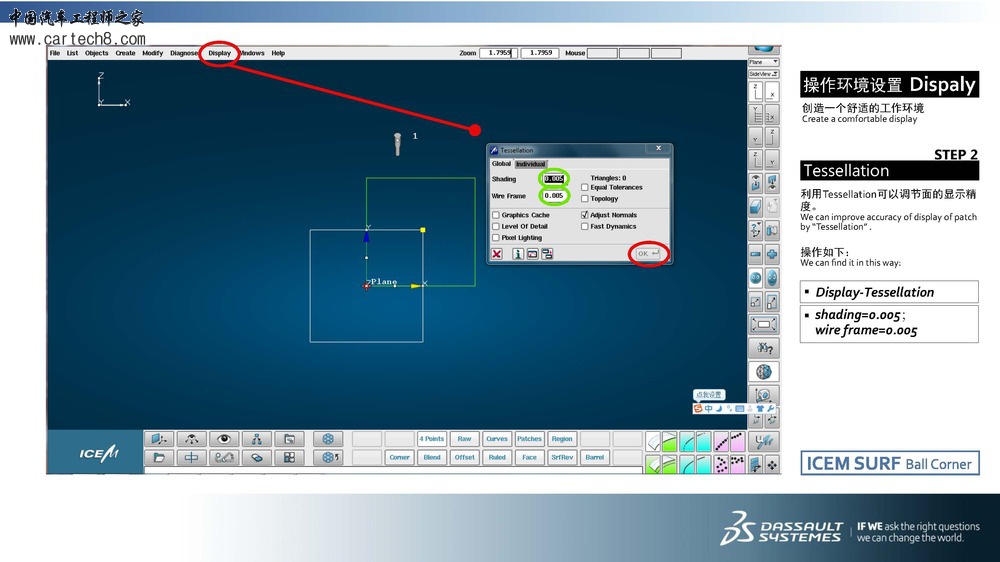1000x562 pixels.
Task: Open the List menu
Action: point(72,53)
